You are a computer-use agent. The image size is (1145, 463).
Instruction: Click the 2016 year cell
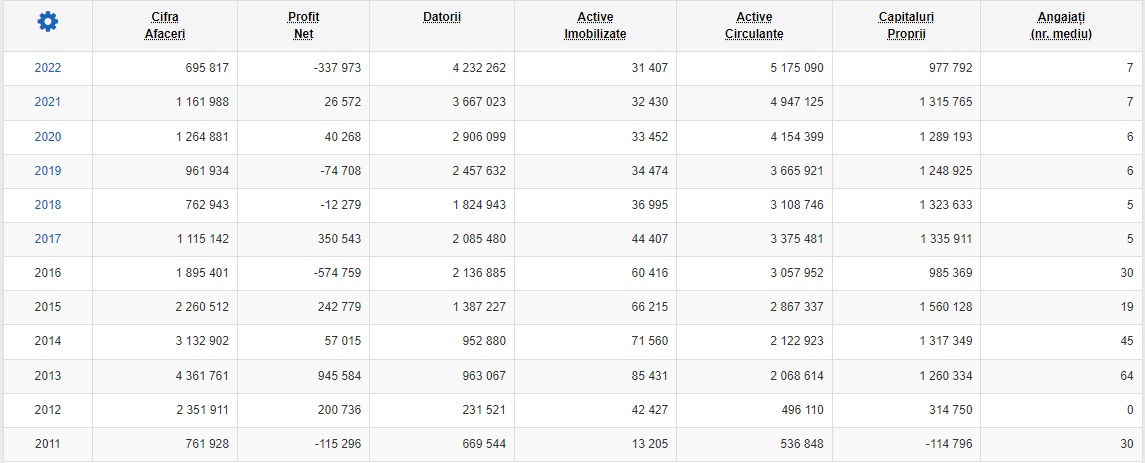click(x=48, y=272)
